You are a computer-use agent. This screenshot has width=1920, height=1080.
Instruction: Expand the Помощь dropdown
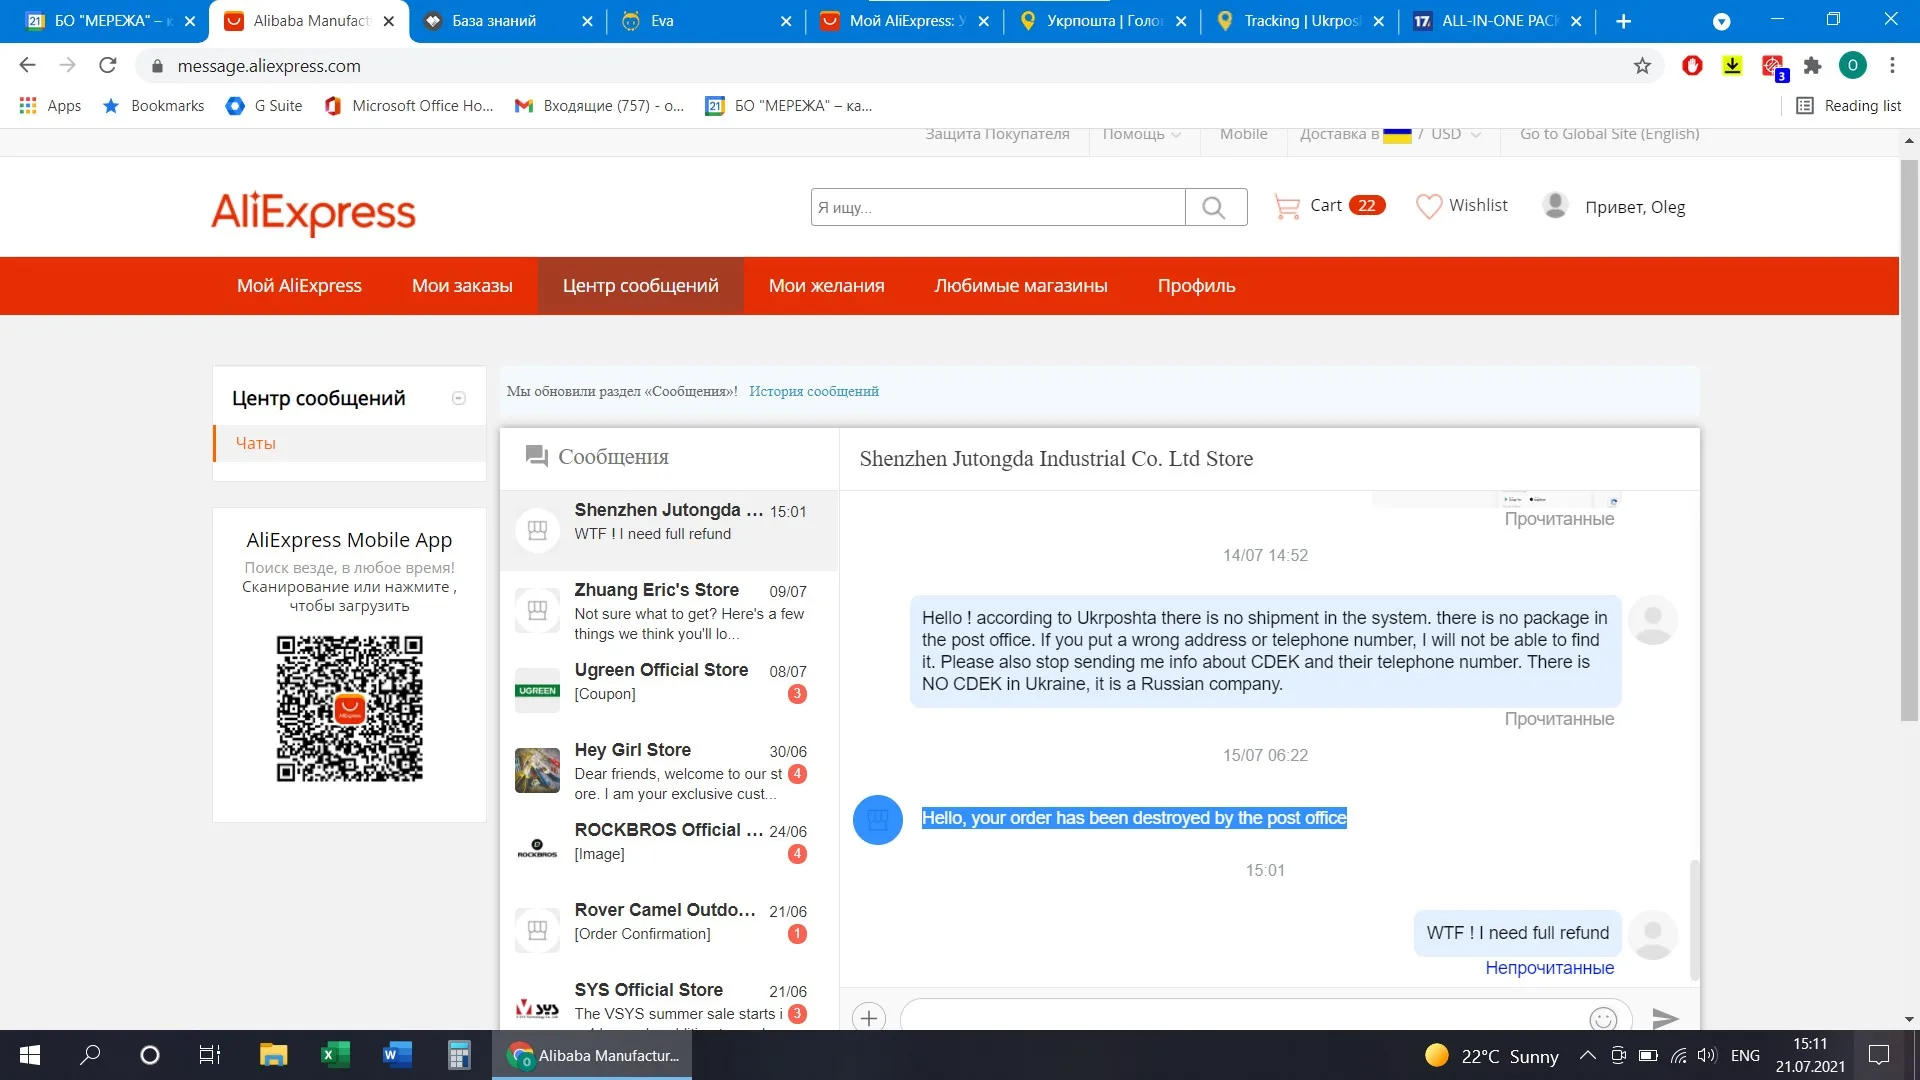tap(1141, 134)
